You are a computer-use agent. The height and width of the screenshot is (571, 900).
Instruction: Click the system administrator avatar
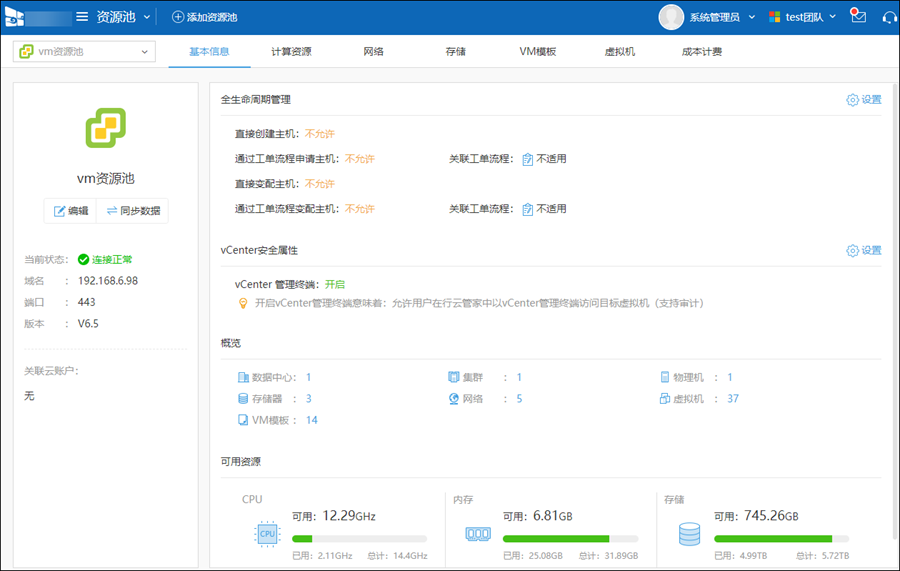[671, 17]
